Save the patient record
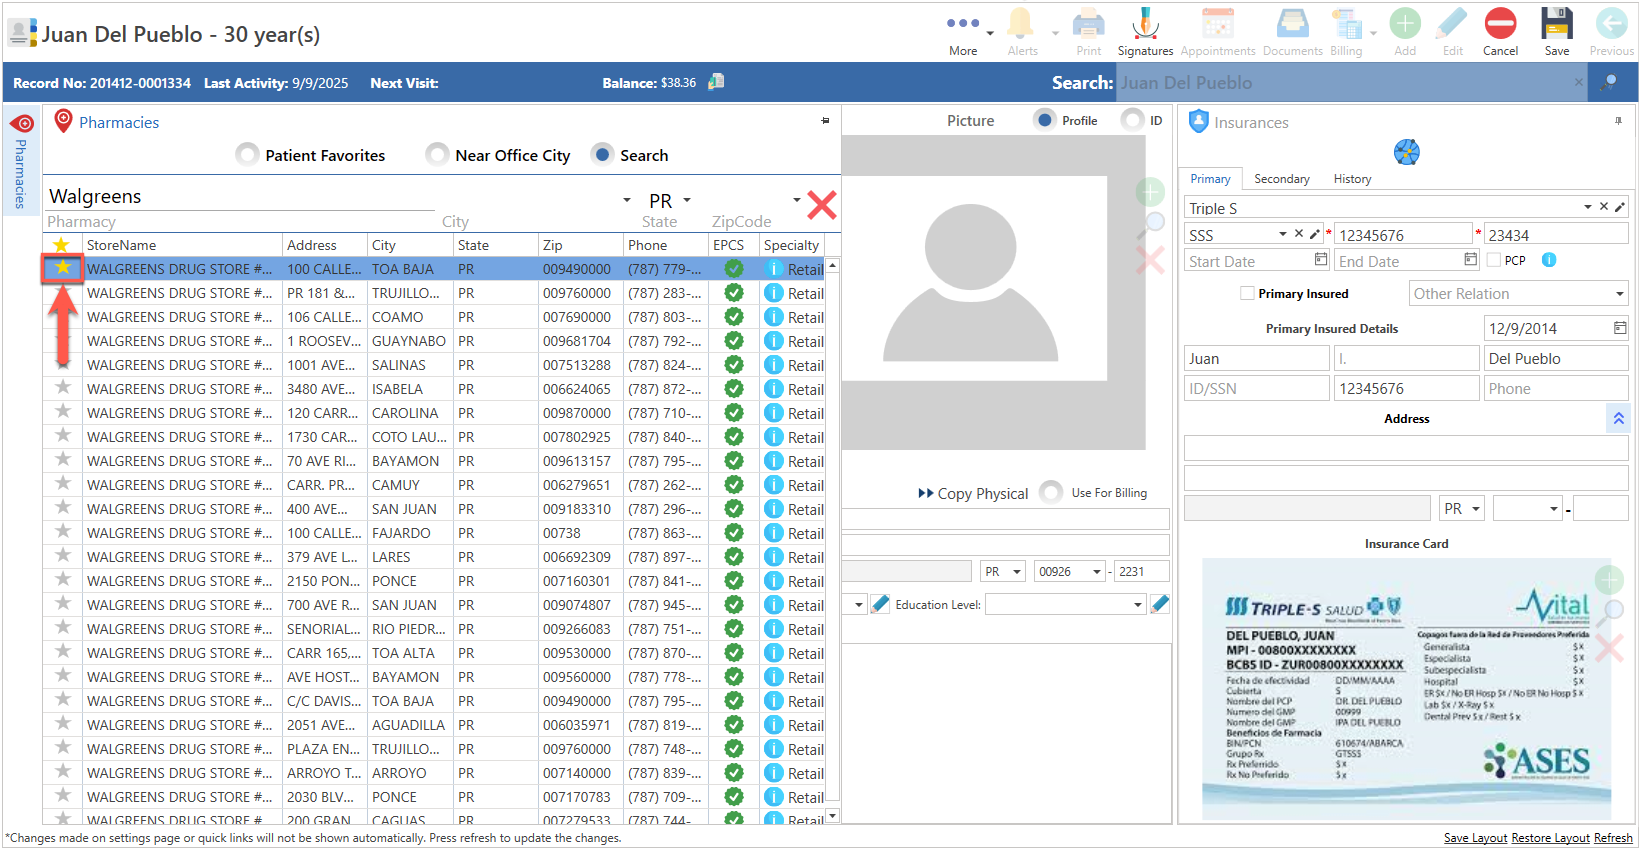Screen dimensions: 1641x853 point(1556,32)
